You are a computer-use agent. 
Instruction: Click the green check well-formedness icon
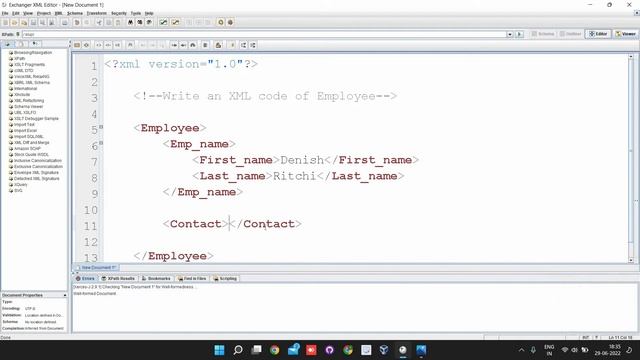tap(163, 22)
